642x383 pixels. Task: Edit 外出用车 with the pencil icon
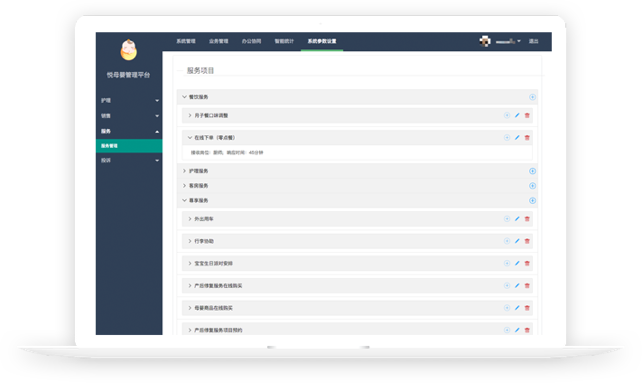tap(517, 219)
